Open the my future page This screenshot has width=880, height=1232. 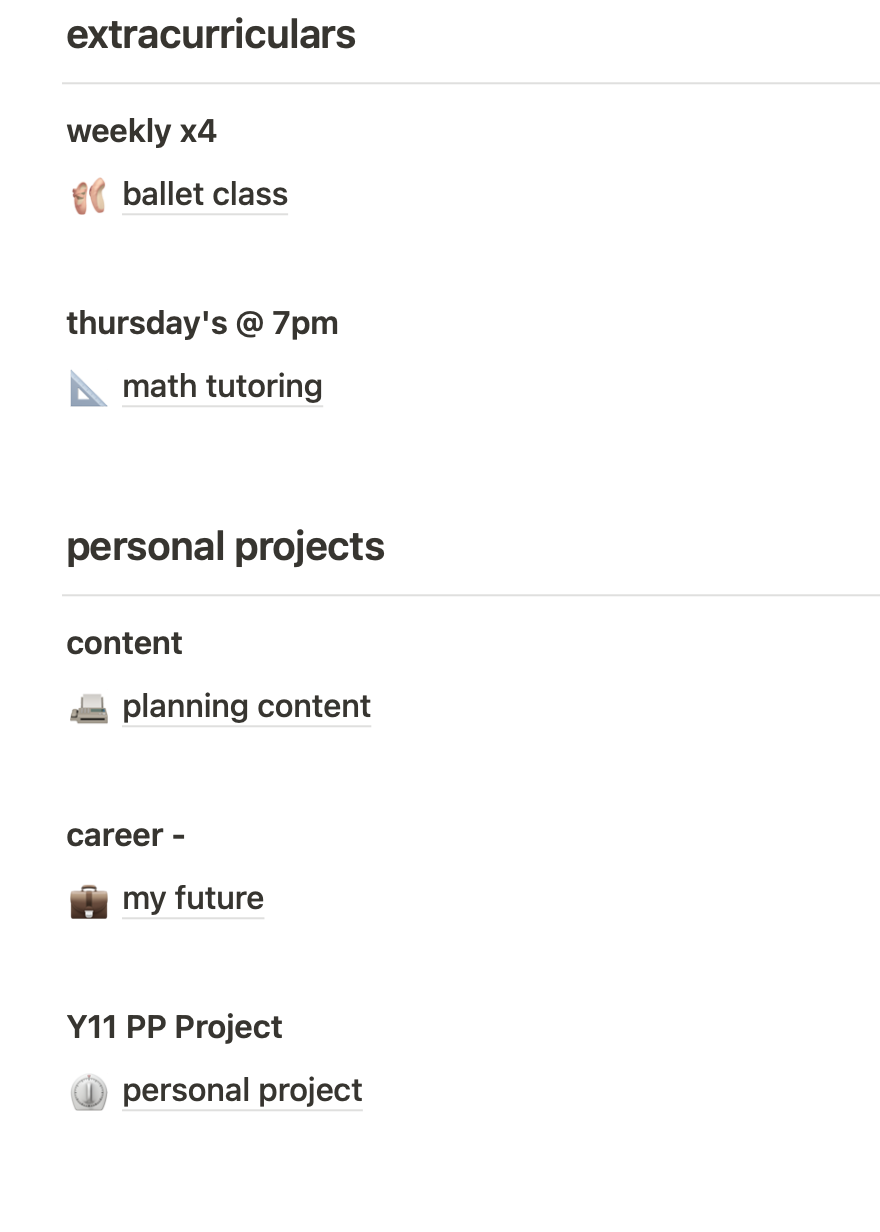point(193,898)
